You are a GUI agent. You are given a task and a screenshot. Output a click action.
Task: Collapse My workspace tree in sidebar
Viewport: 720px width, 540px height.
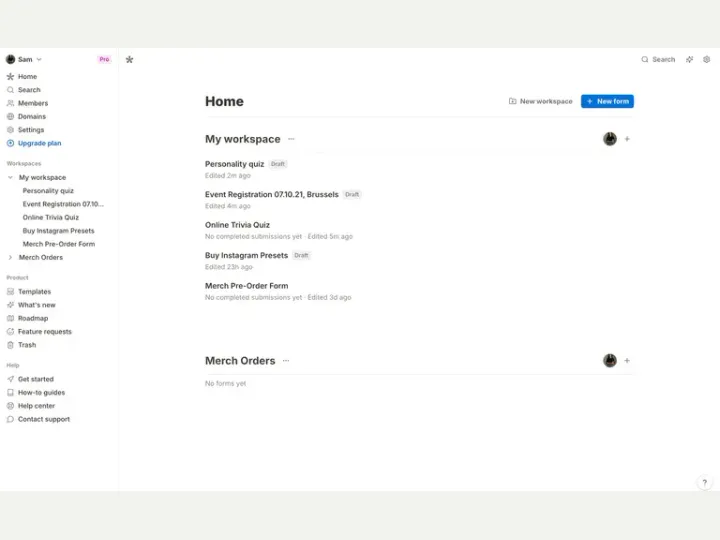tap(10, 177)
